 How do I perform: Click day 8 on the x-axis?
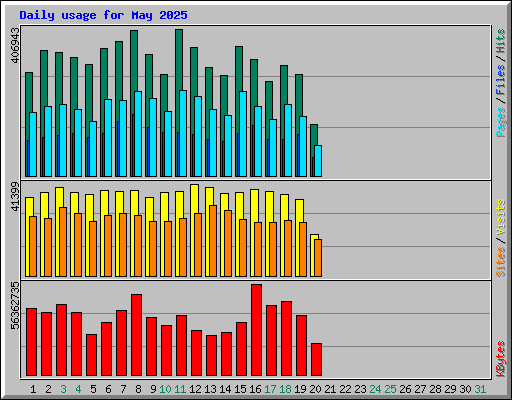click(x=138, y=389)
